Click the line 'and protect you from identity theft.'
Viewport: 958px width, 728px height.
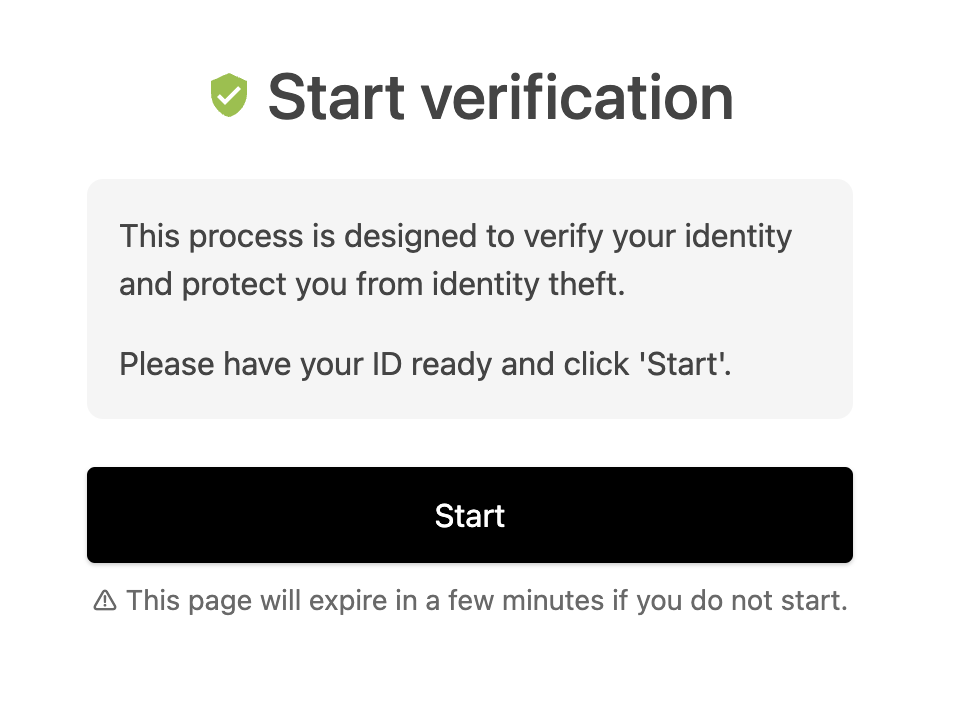(372, 284)
